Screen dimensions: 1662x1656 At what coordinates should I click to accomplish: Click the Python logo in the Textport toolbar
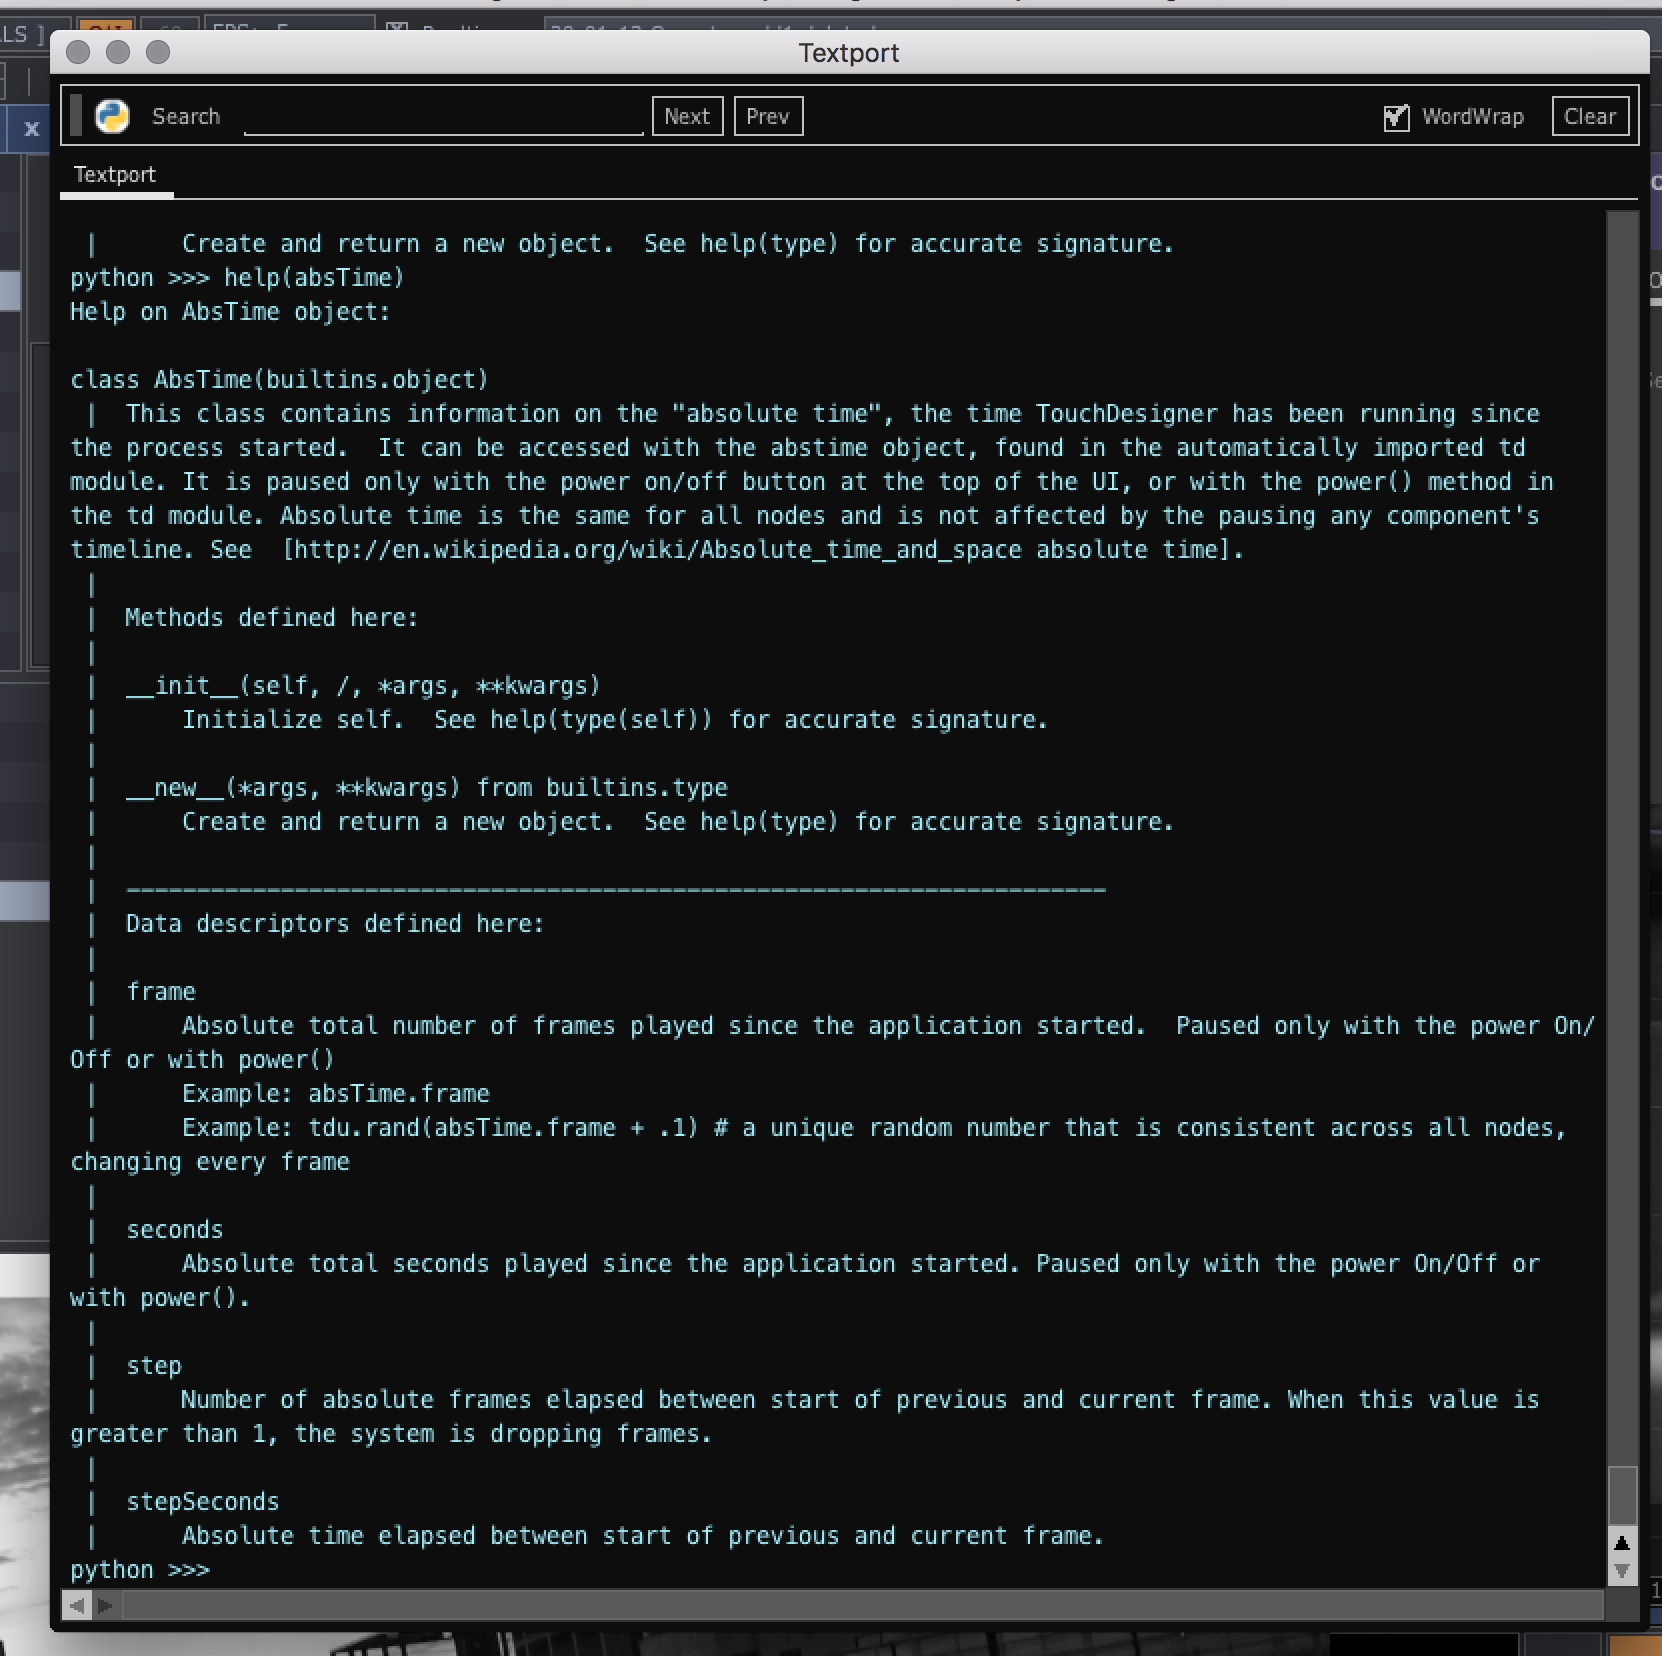(x=112, y=116)
